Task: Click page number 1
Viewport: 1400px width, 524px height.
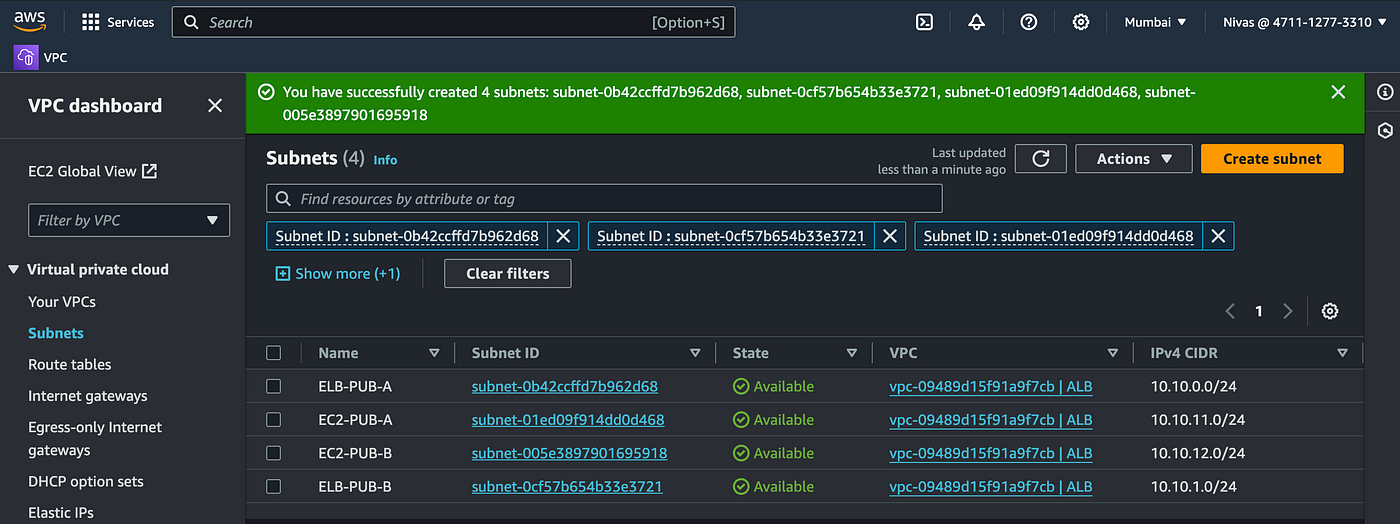Action: [1259, 311]
